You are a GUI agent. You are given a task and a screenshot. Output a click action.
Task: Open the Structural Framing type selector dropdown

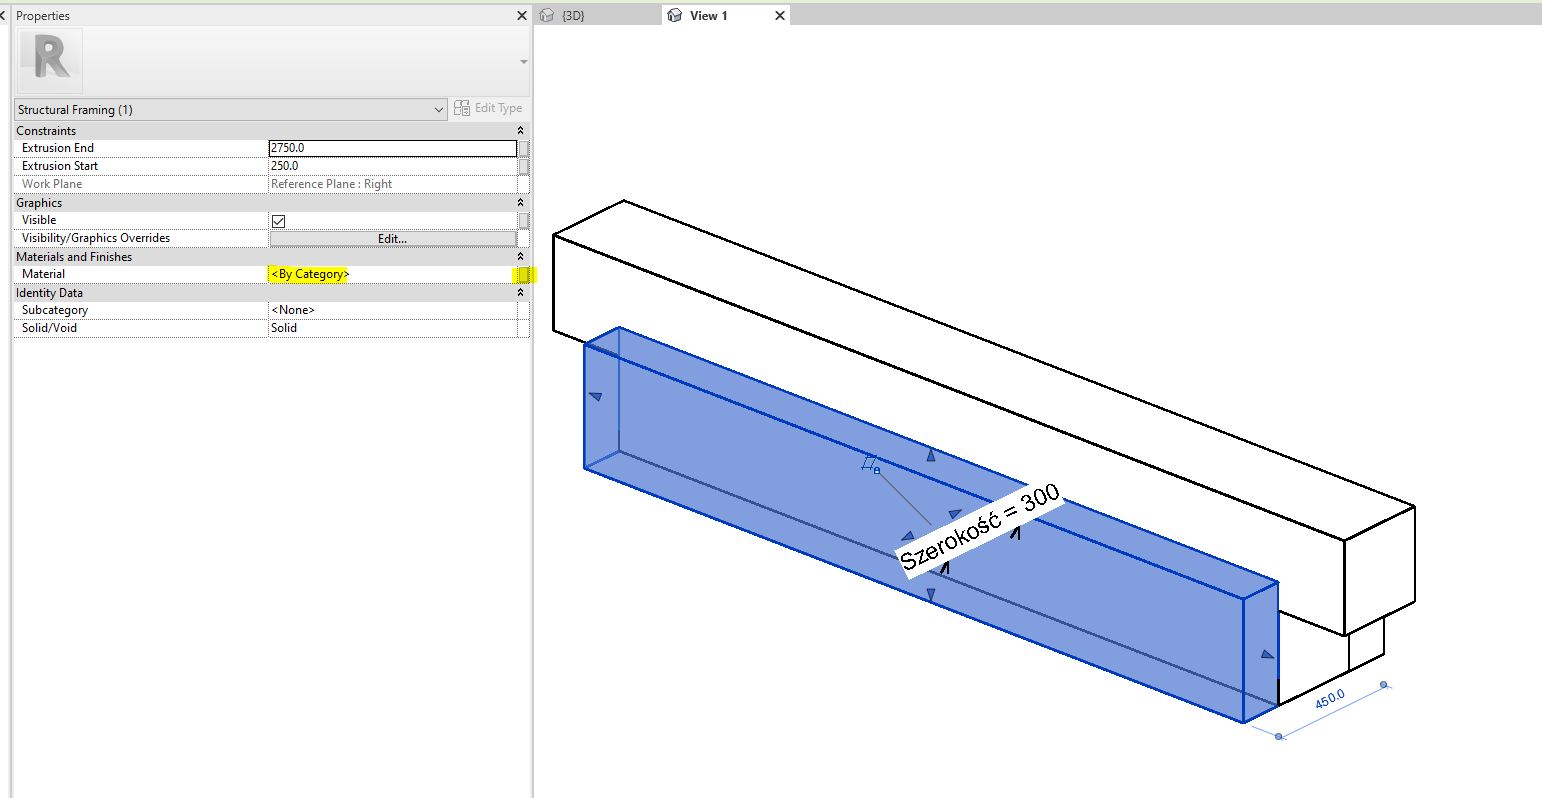440,109
